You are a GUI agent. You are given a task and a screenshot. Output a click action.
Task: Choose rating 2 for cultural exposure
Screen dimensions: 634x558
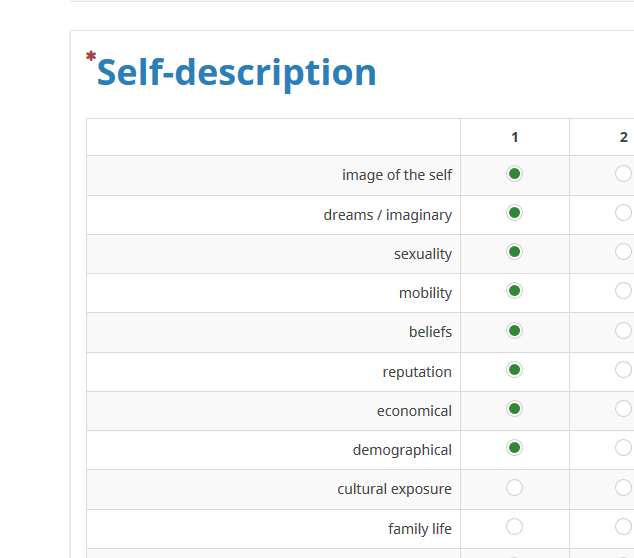623,488
